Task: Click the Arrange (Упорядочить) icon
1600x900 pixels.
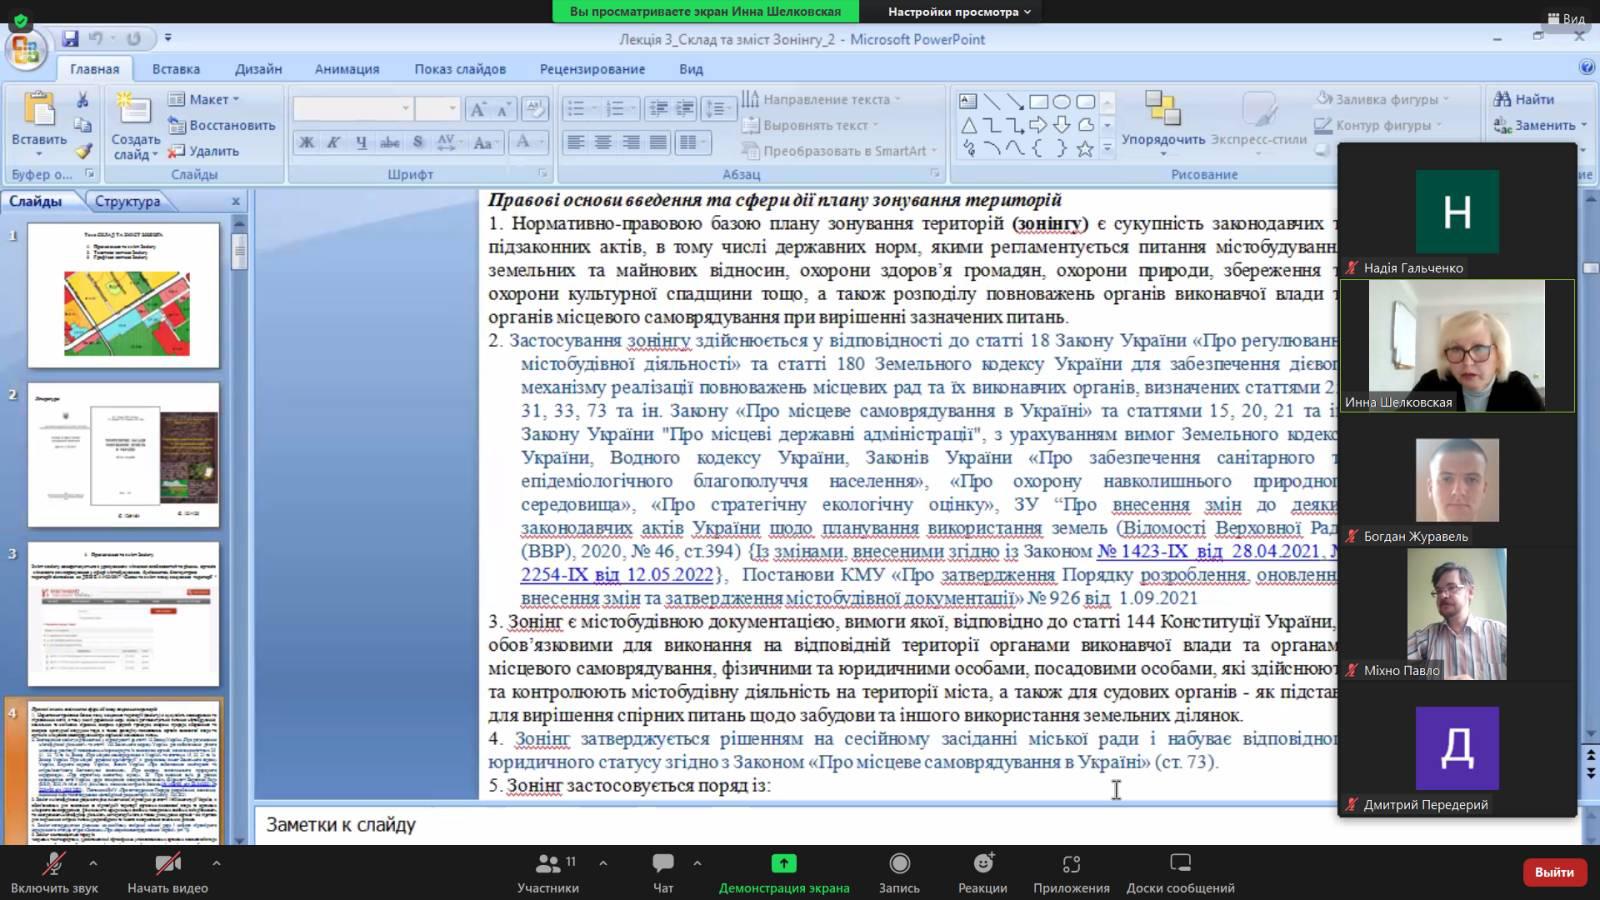Action: (x=1162, y=108)
